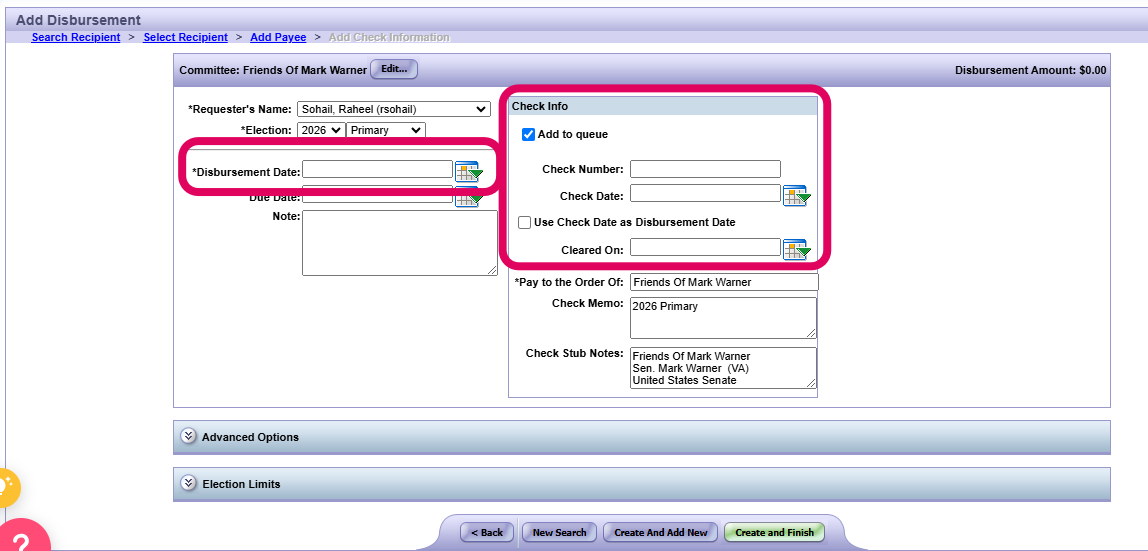The height and width of the screenshot is (551, 1148).
Task: Go to Add Payee breadcrumb
Action: click(x=278, y=37)
